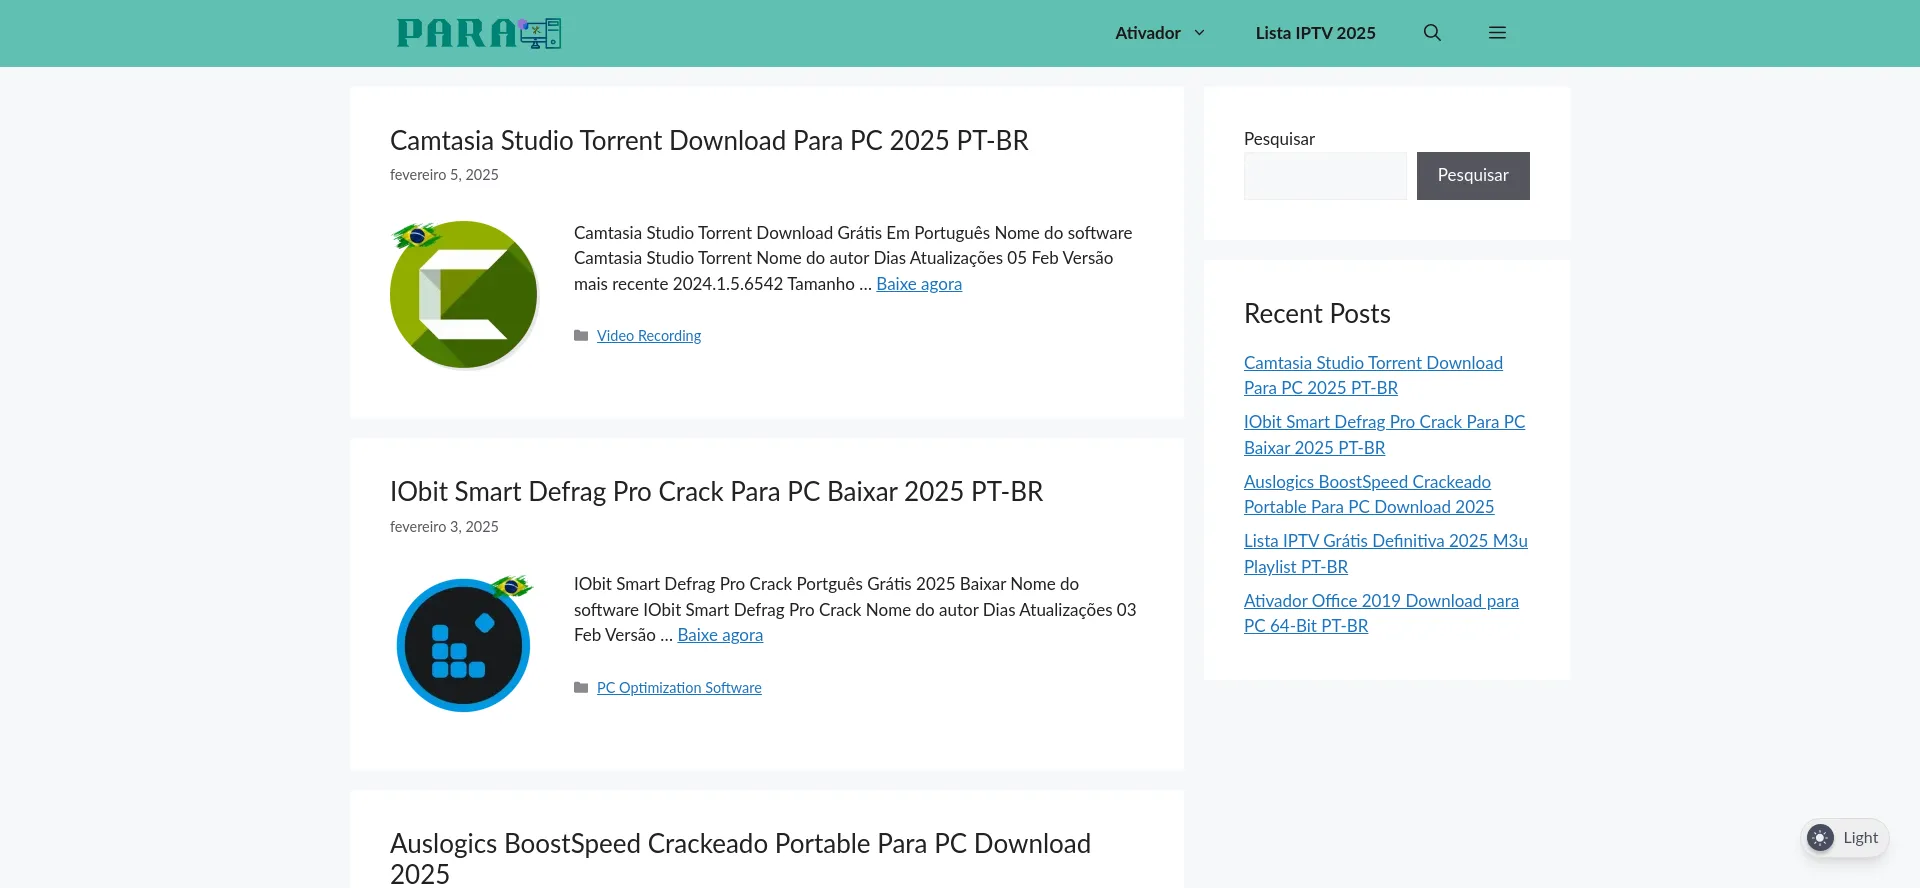
Task: Open Camtasia Studio Torrent post title
Action: (709, 140)
